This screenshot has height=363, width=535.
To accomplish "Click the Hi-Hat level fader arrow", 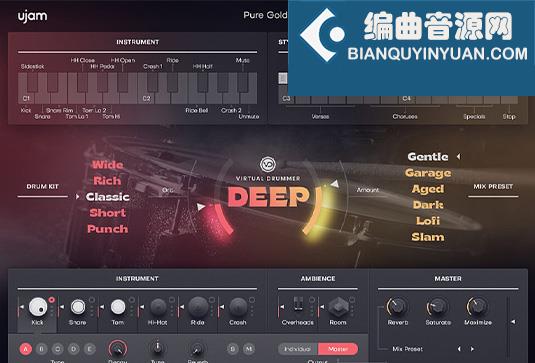I will 142,307.
